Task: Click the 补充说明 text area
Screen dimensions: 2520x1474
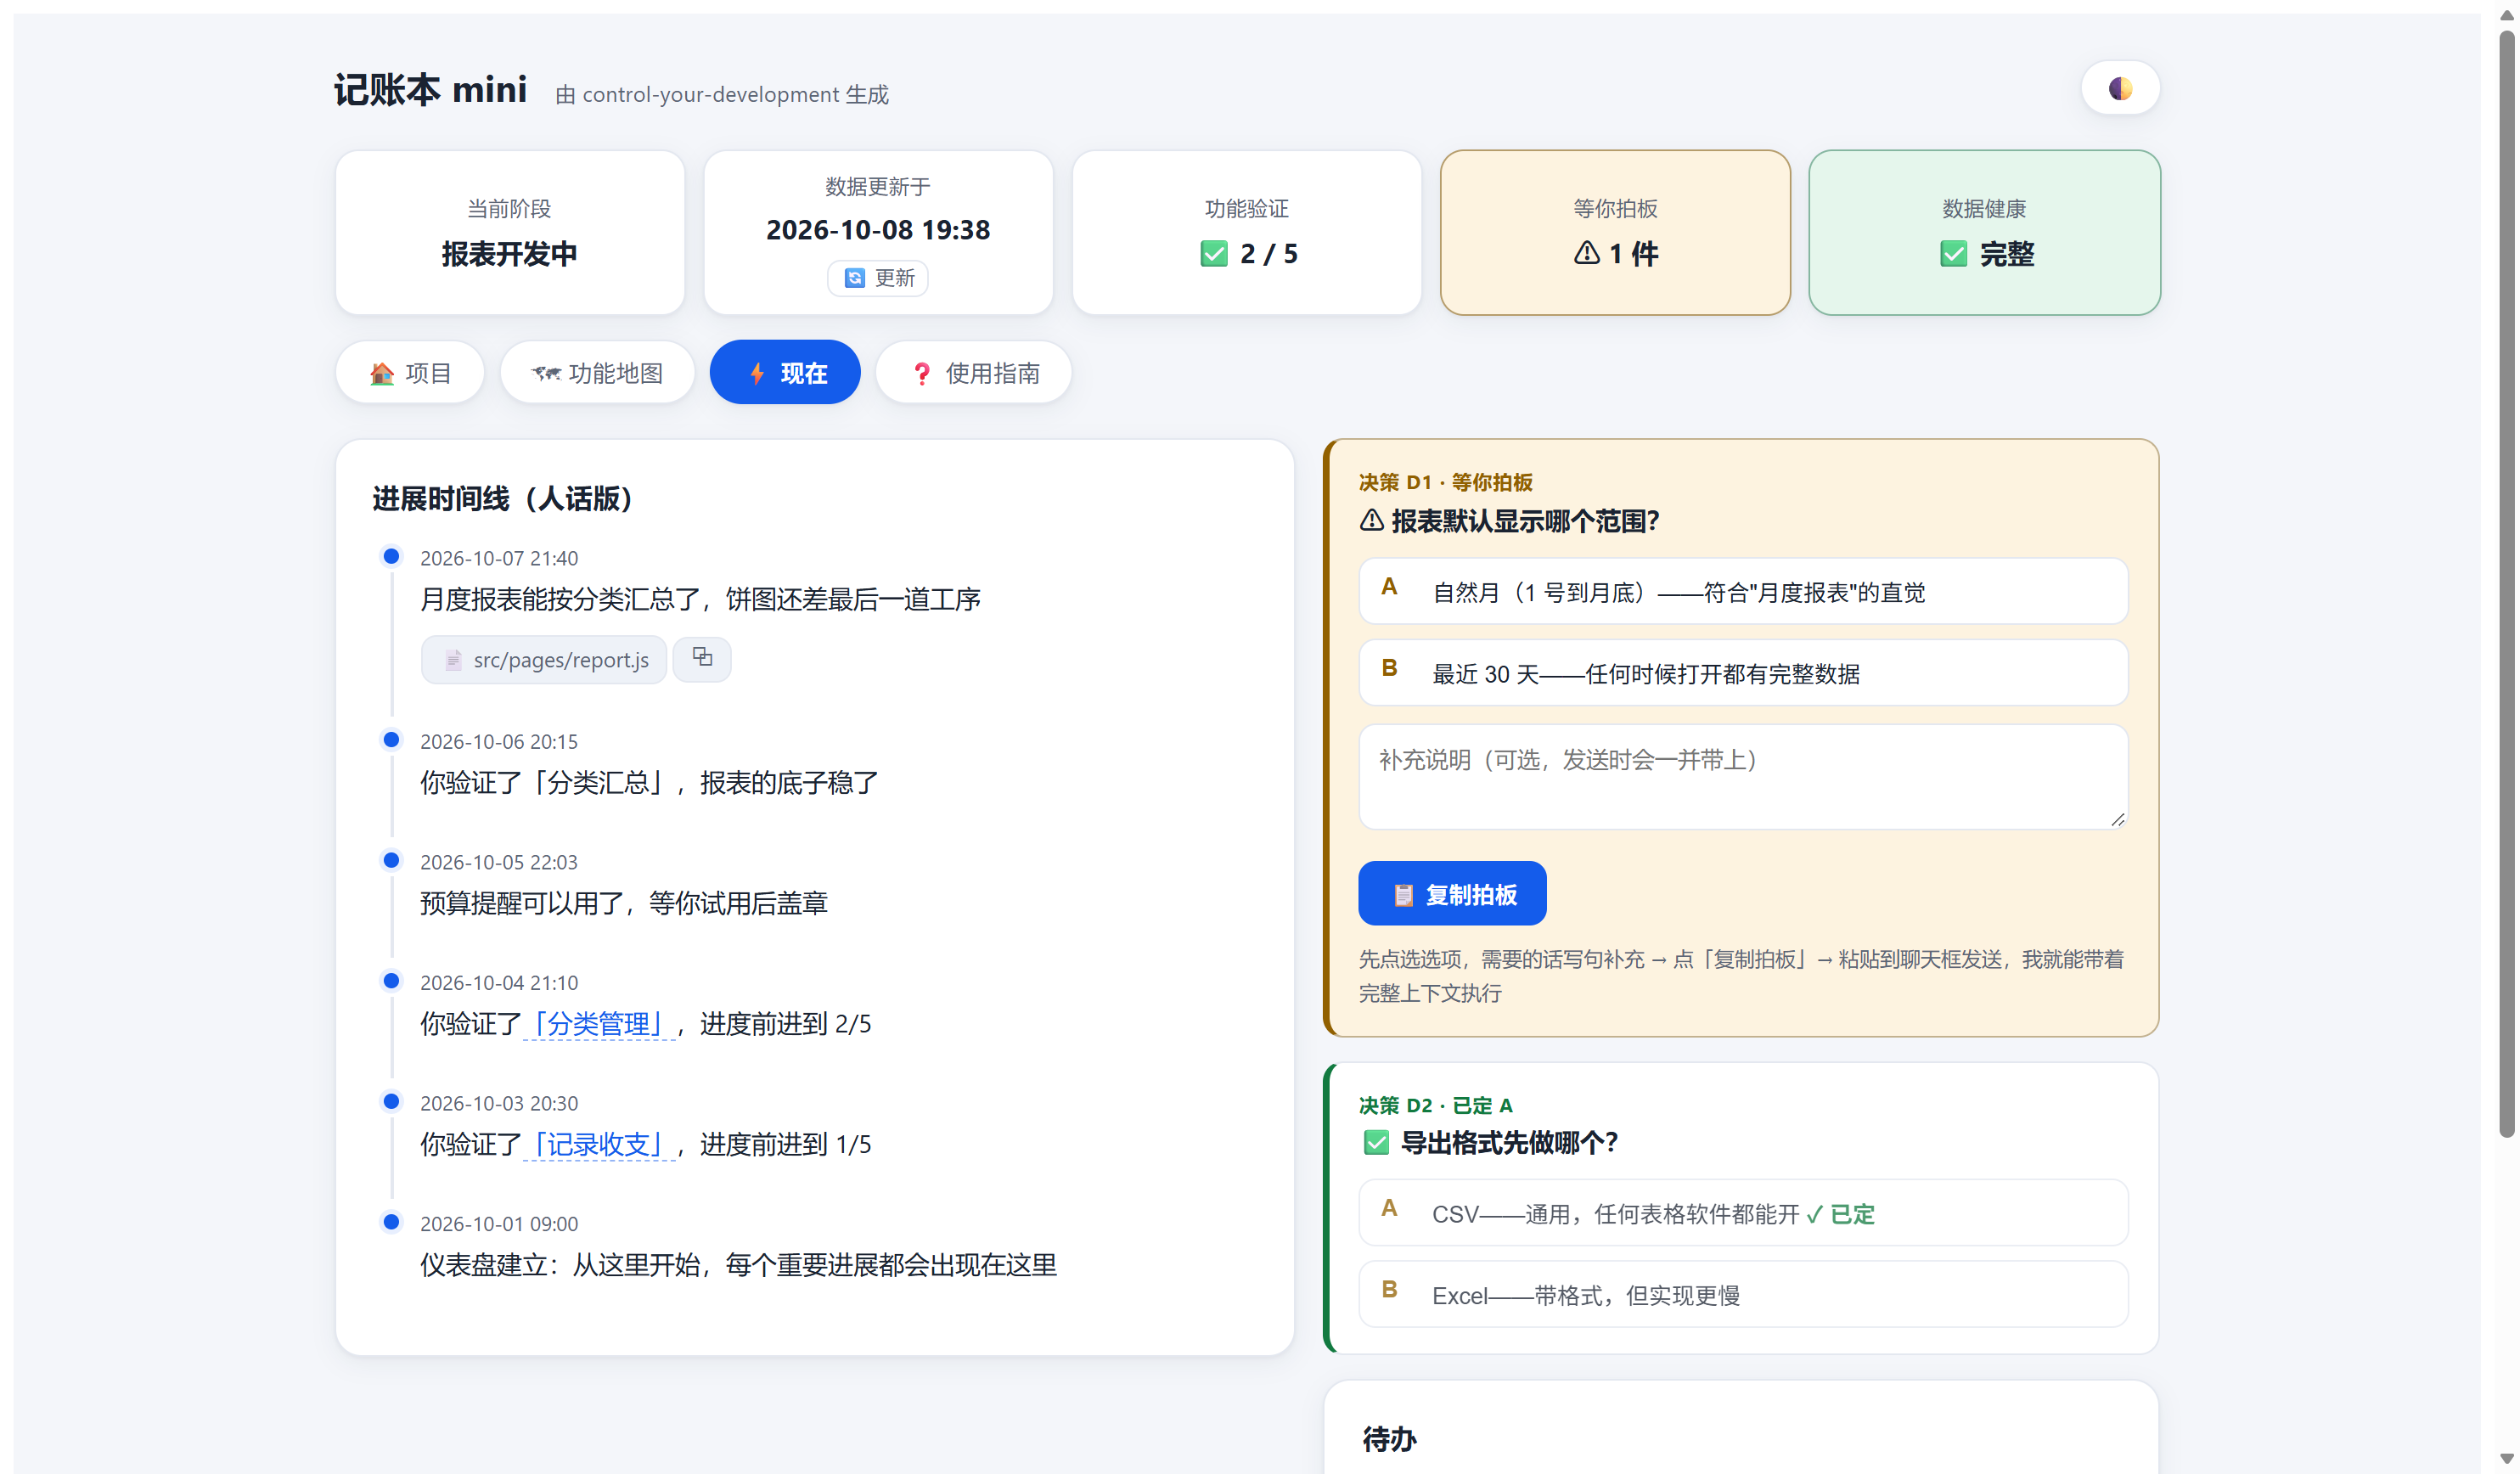Action: pyautogui.click(x=1743, y=777)
